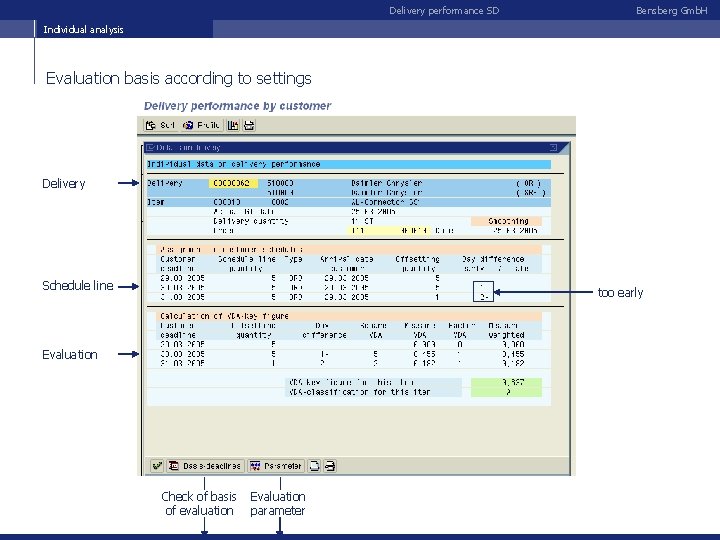This screenshot has width=720, height=540.
Task: Click the 'Offsetting quantity' column header
Action: (417, 264)
